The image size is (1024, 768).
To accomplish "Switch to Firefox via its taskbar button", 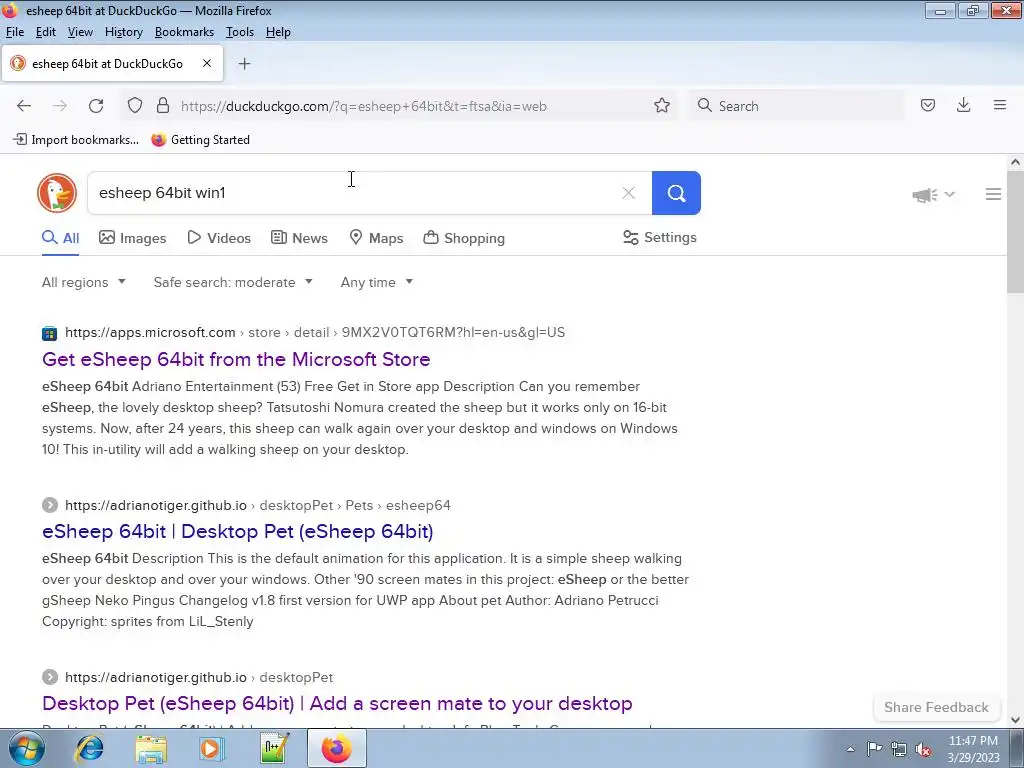I will (336, 748).
